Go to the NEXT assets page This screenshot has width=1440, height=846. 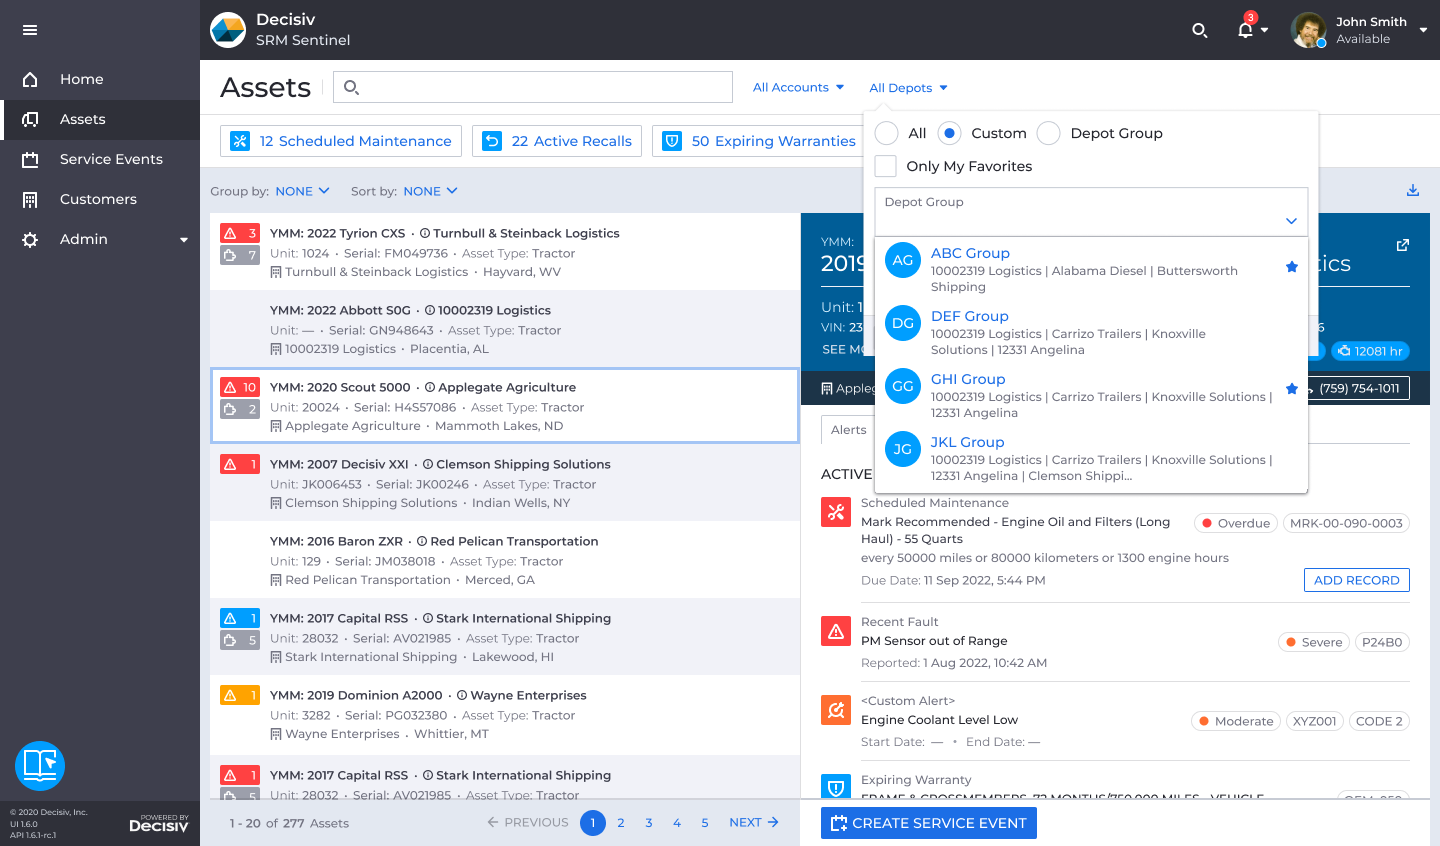click(754, 823)
